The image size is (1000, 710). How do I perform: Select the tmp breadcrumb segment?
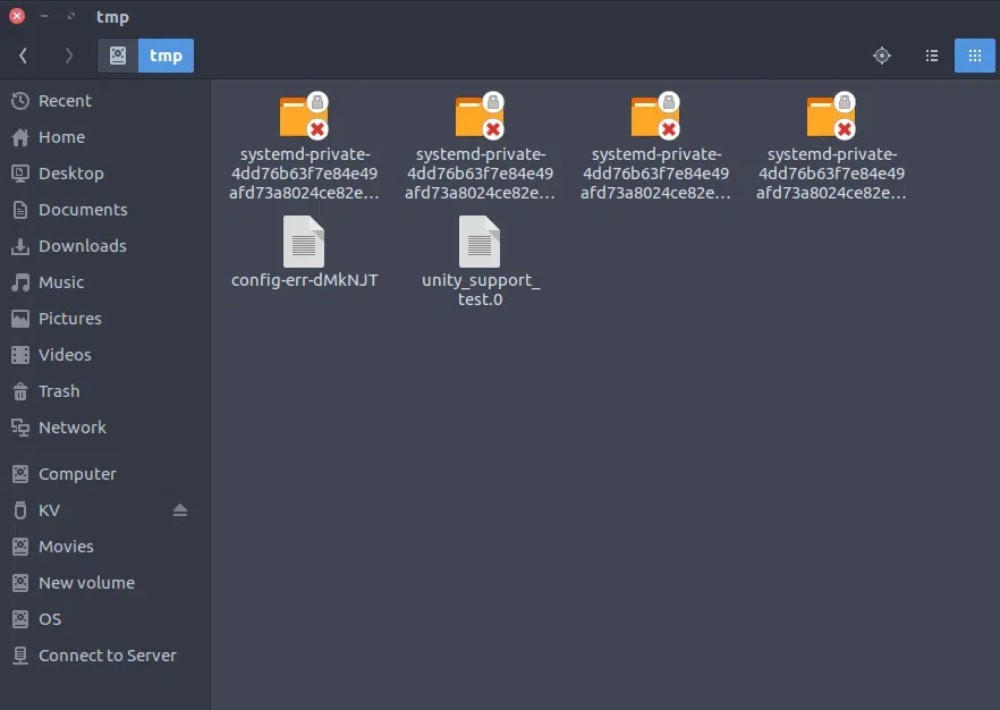tap(165, 55)
